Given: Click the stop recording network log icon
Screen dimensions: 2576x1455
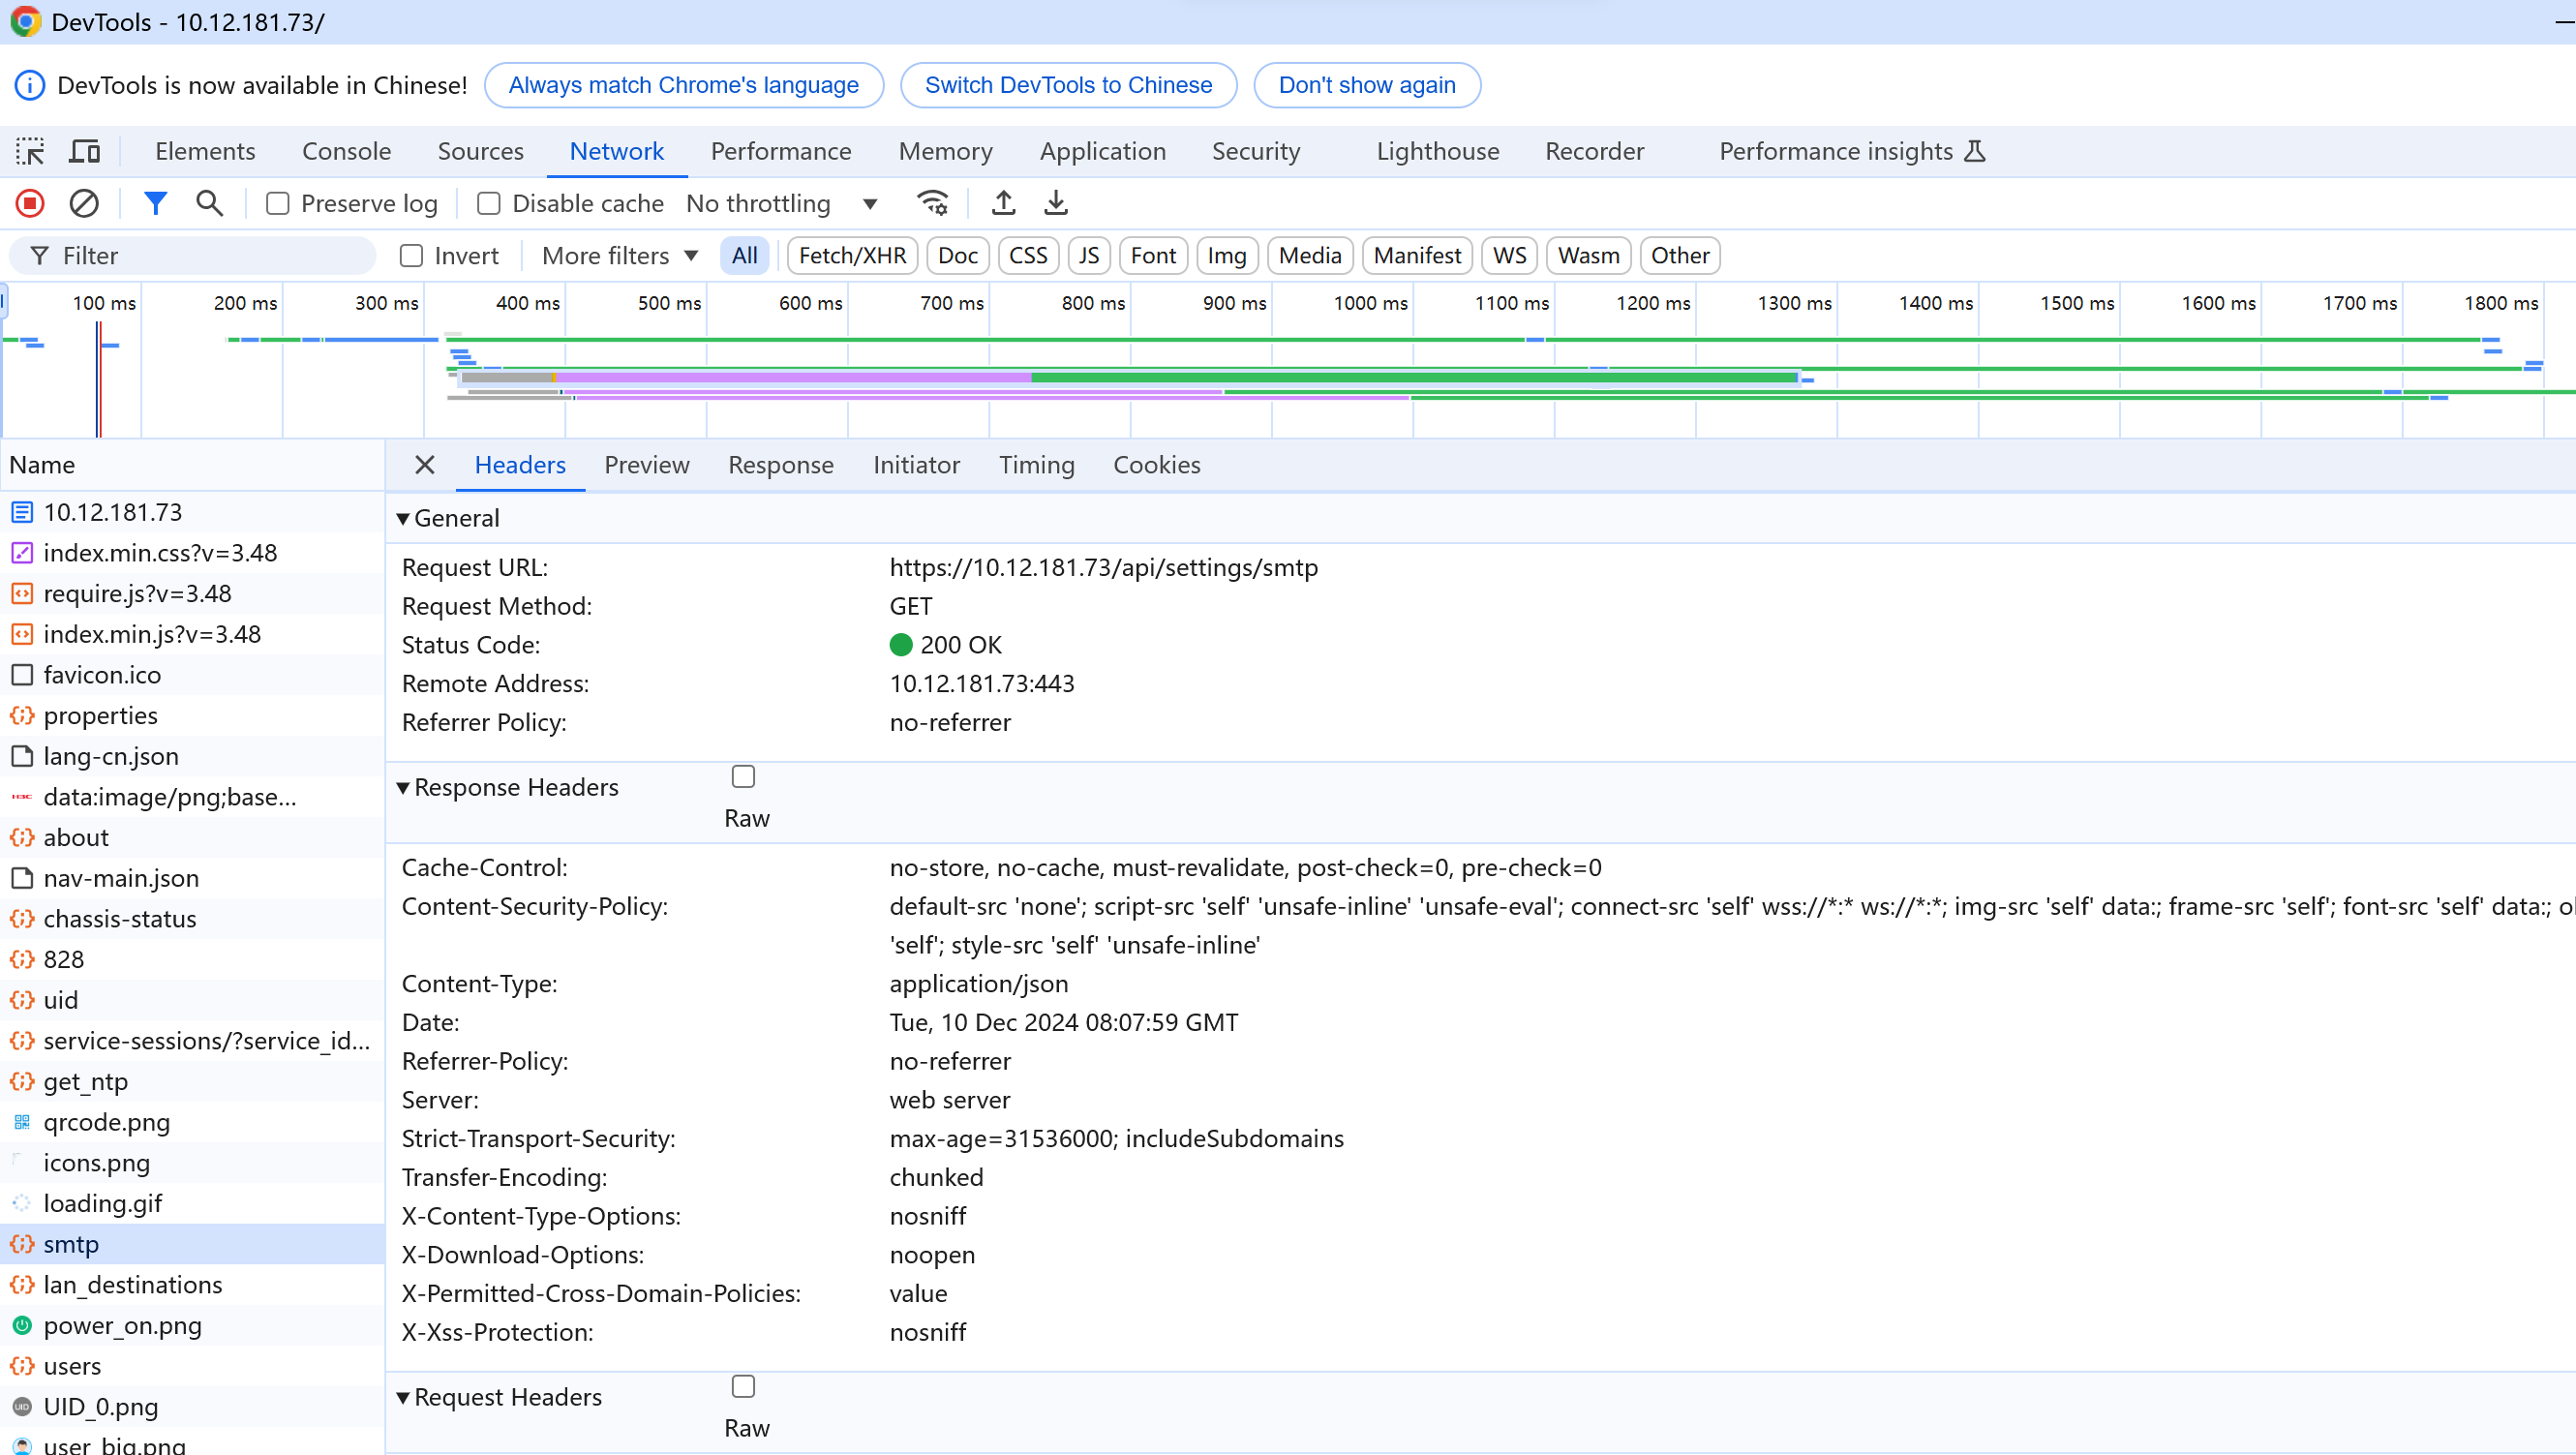Looking at the screenshot, I should tap(30, 204).
